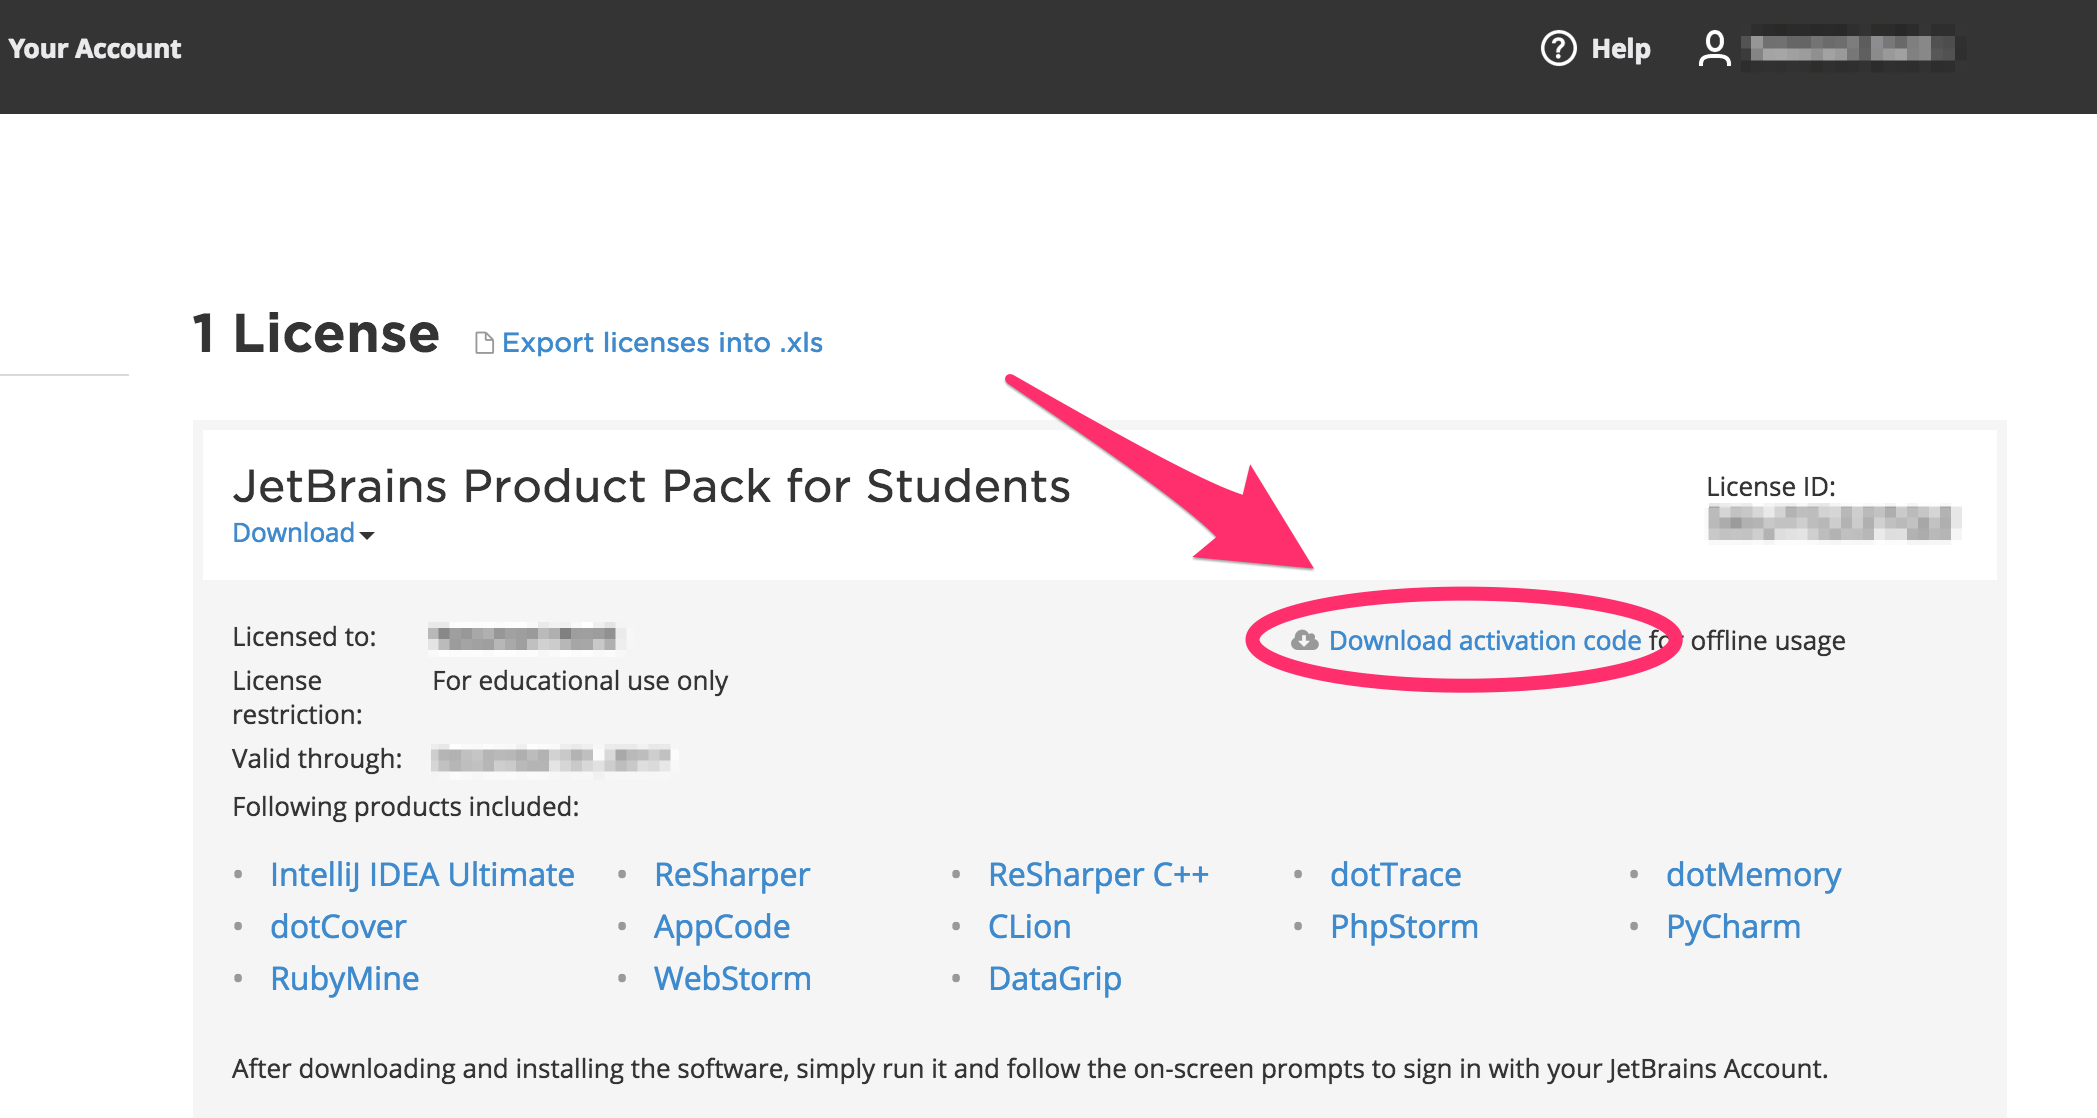Image resolution: width=2097 pixels, height=1118 pixels.
Task: Click the 'License ID:' label
Action: pos(1771,487)
